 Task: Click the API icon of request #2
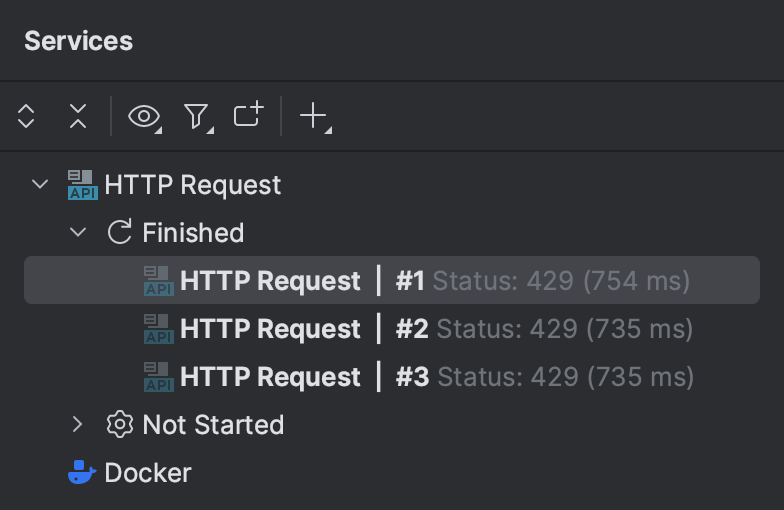(158, 329)
